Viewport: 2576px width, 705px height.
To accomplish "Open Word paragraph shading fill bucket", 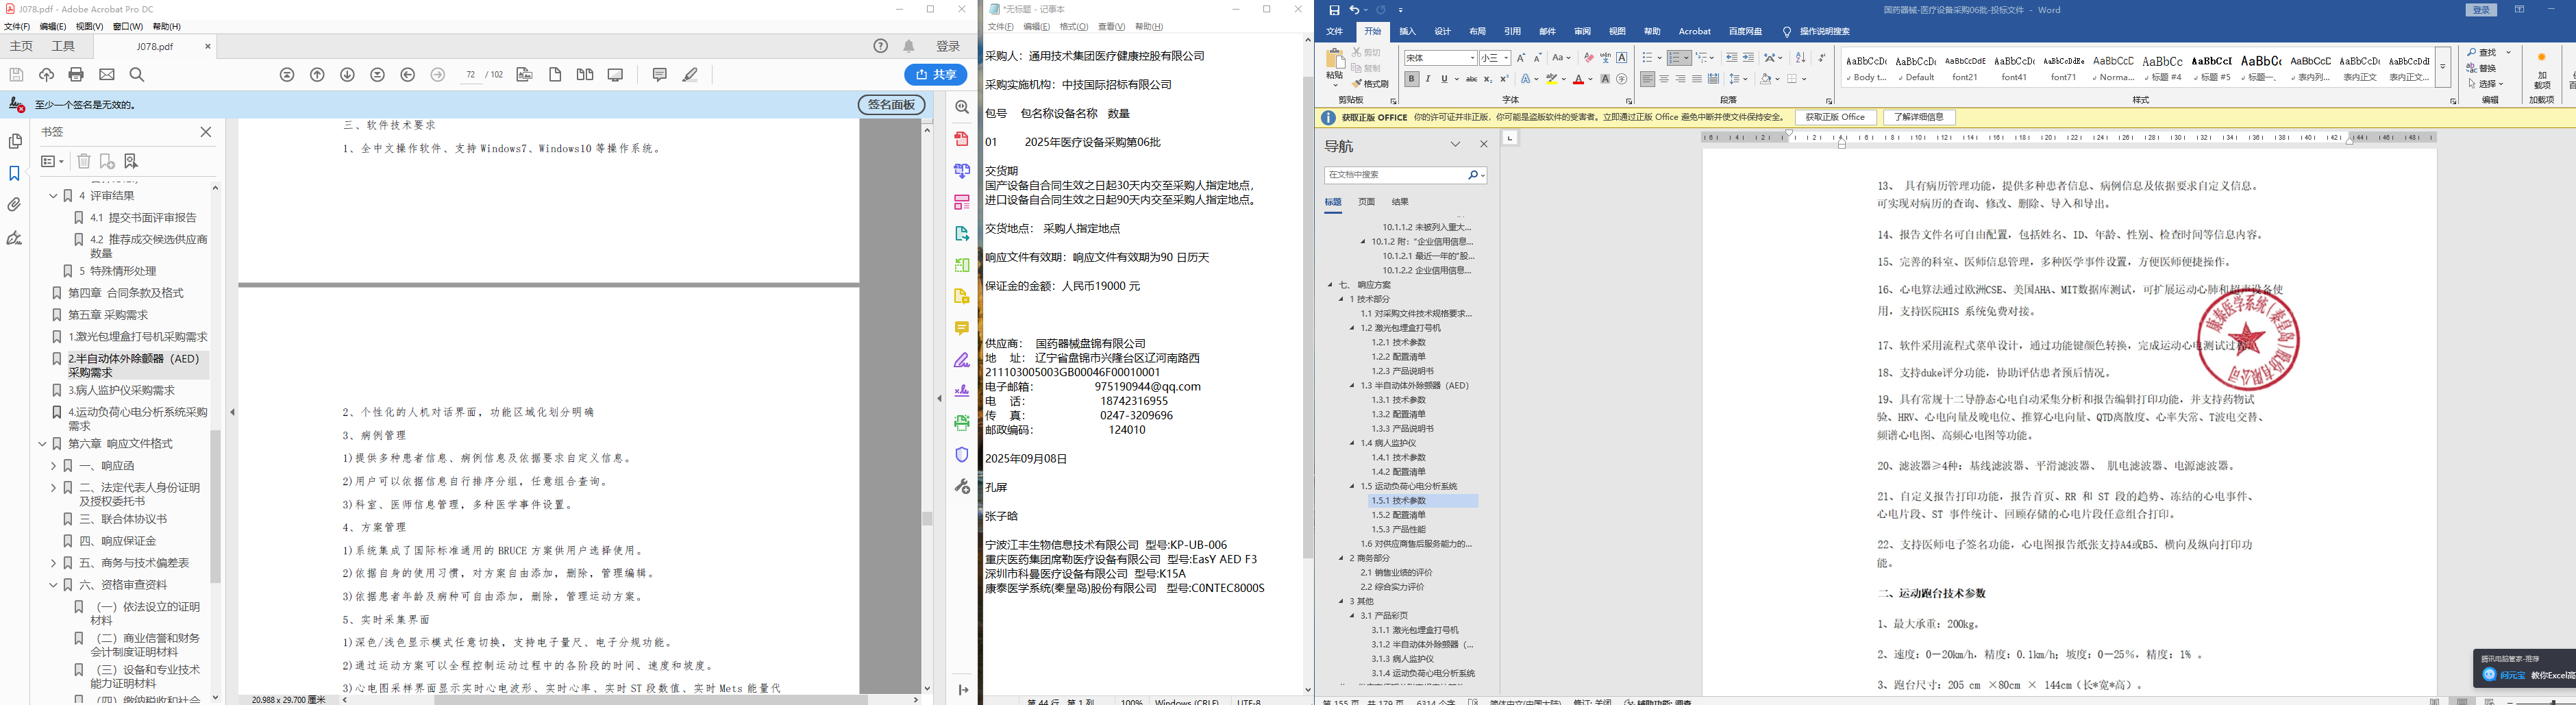I will click(1766, 79).
